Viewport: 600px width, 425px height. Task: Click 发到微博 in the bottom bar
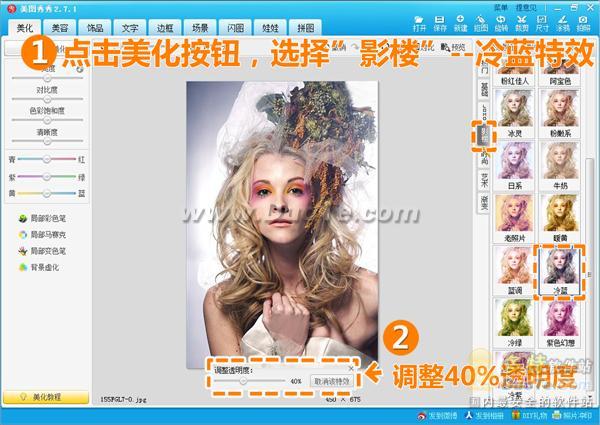click(438, 415)
